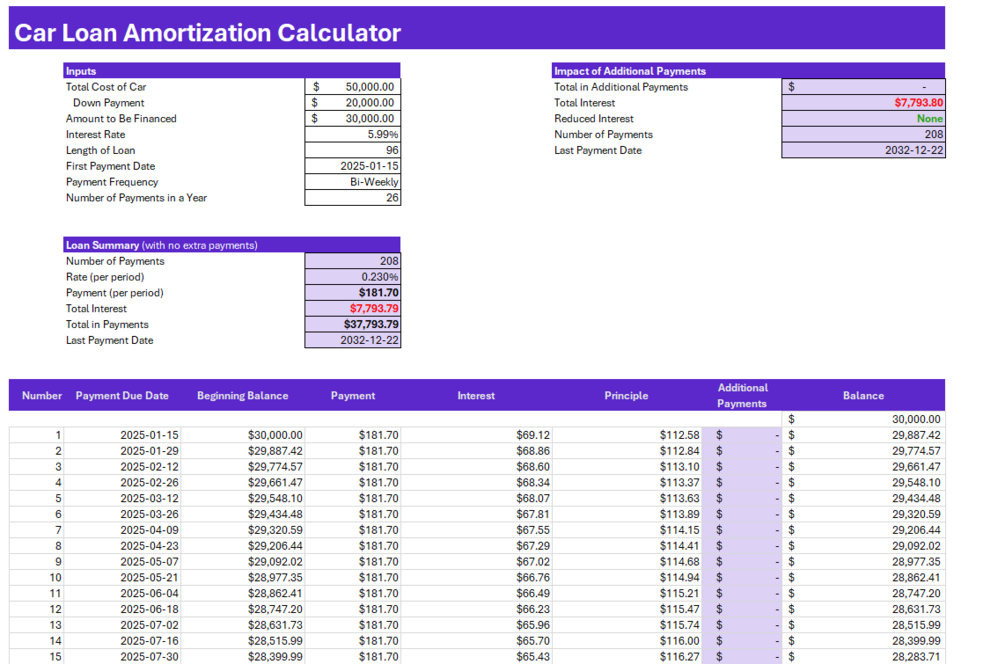Select principle value $115.21 in row 11
This screenshot has height=664, width=1005.
coord(626,593)
